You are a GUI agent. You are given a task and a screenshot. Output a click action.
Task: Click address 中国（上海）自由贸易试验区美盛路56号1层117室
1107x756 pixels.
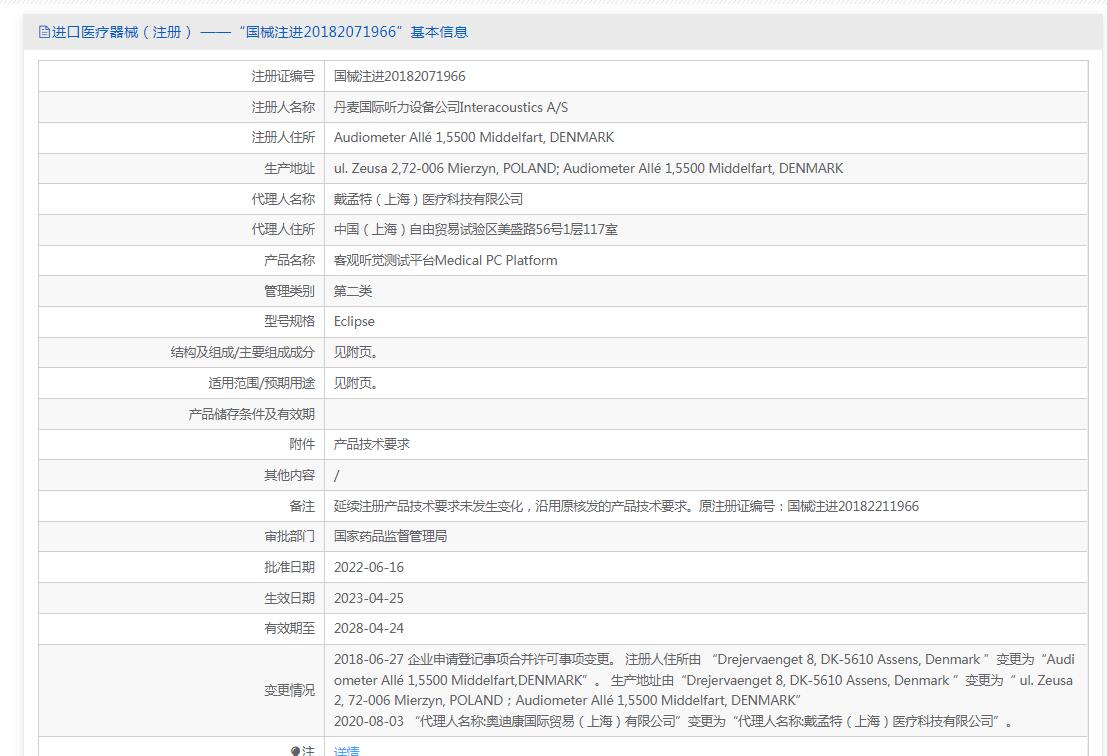[476, 229]
